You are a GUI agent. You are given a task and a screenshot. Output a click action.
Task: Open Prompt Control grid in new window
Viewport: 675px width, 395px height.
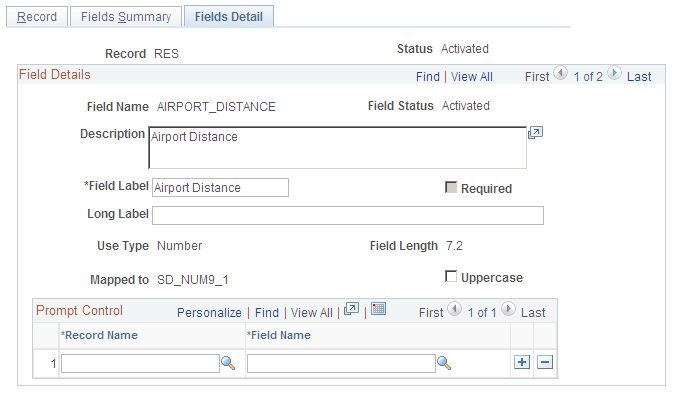click(351, 309)
